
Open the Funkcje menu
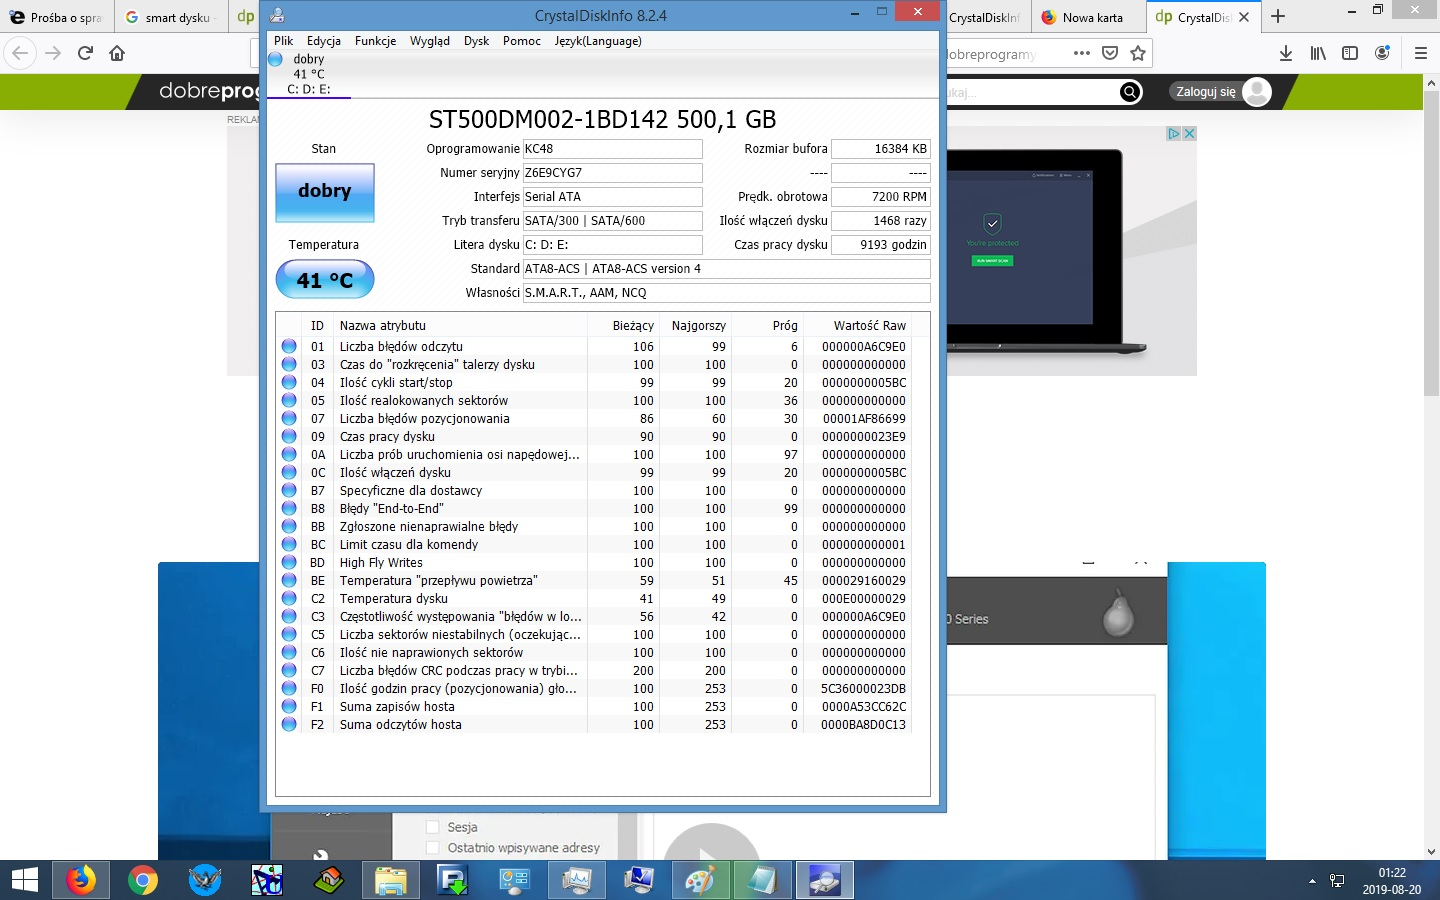coord(375,41)
